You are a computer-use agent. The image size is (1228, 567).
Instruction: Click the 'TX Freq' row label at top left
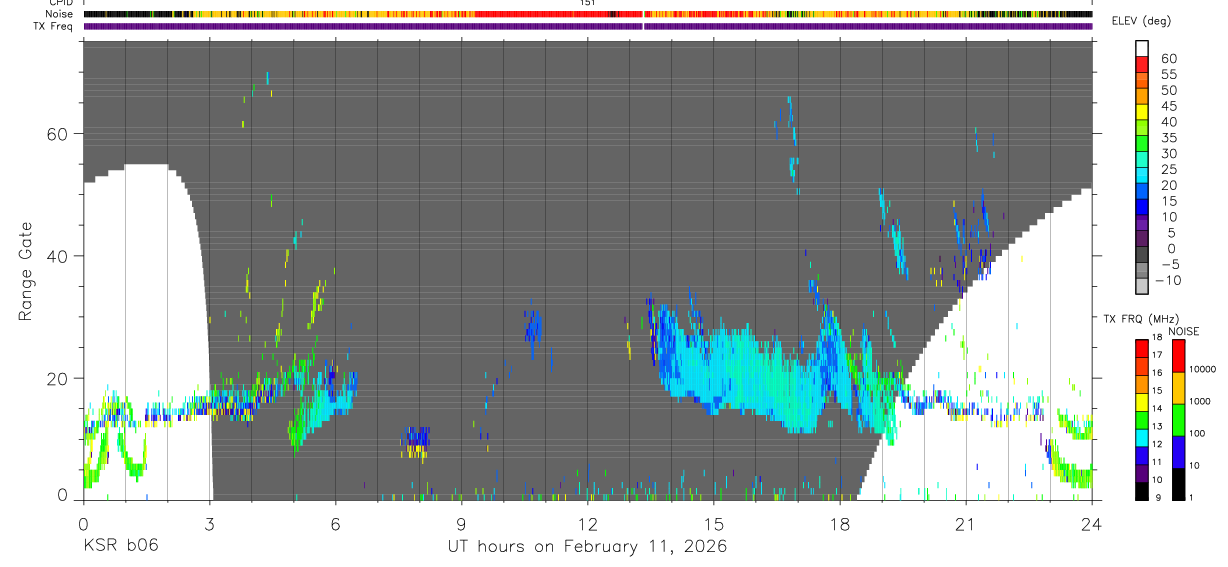click(x=54, y=26)
